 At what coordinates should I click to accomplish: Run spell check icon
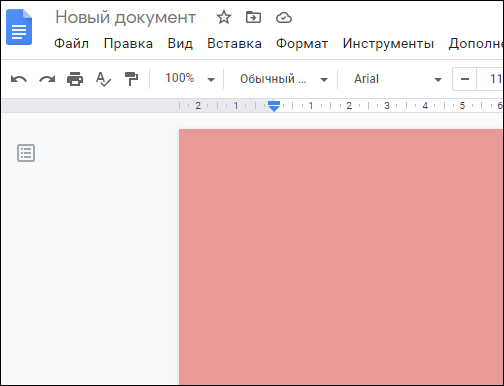pos(103,79)
